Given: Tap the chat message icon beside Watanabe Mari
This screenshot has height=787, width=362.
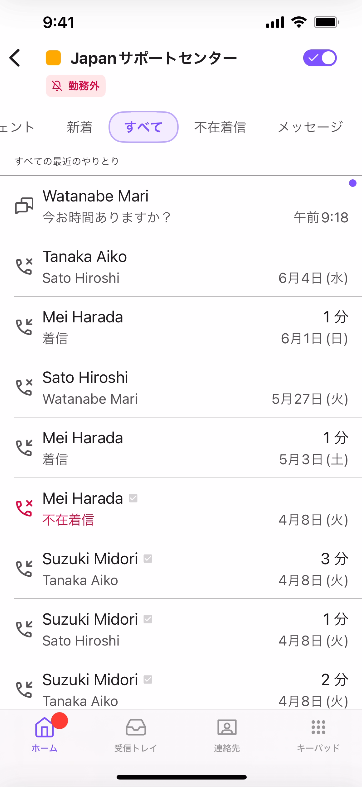Looking at the screenshot, I should click(24, 206).
